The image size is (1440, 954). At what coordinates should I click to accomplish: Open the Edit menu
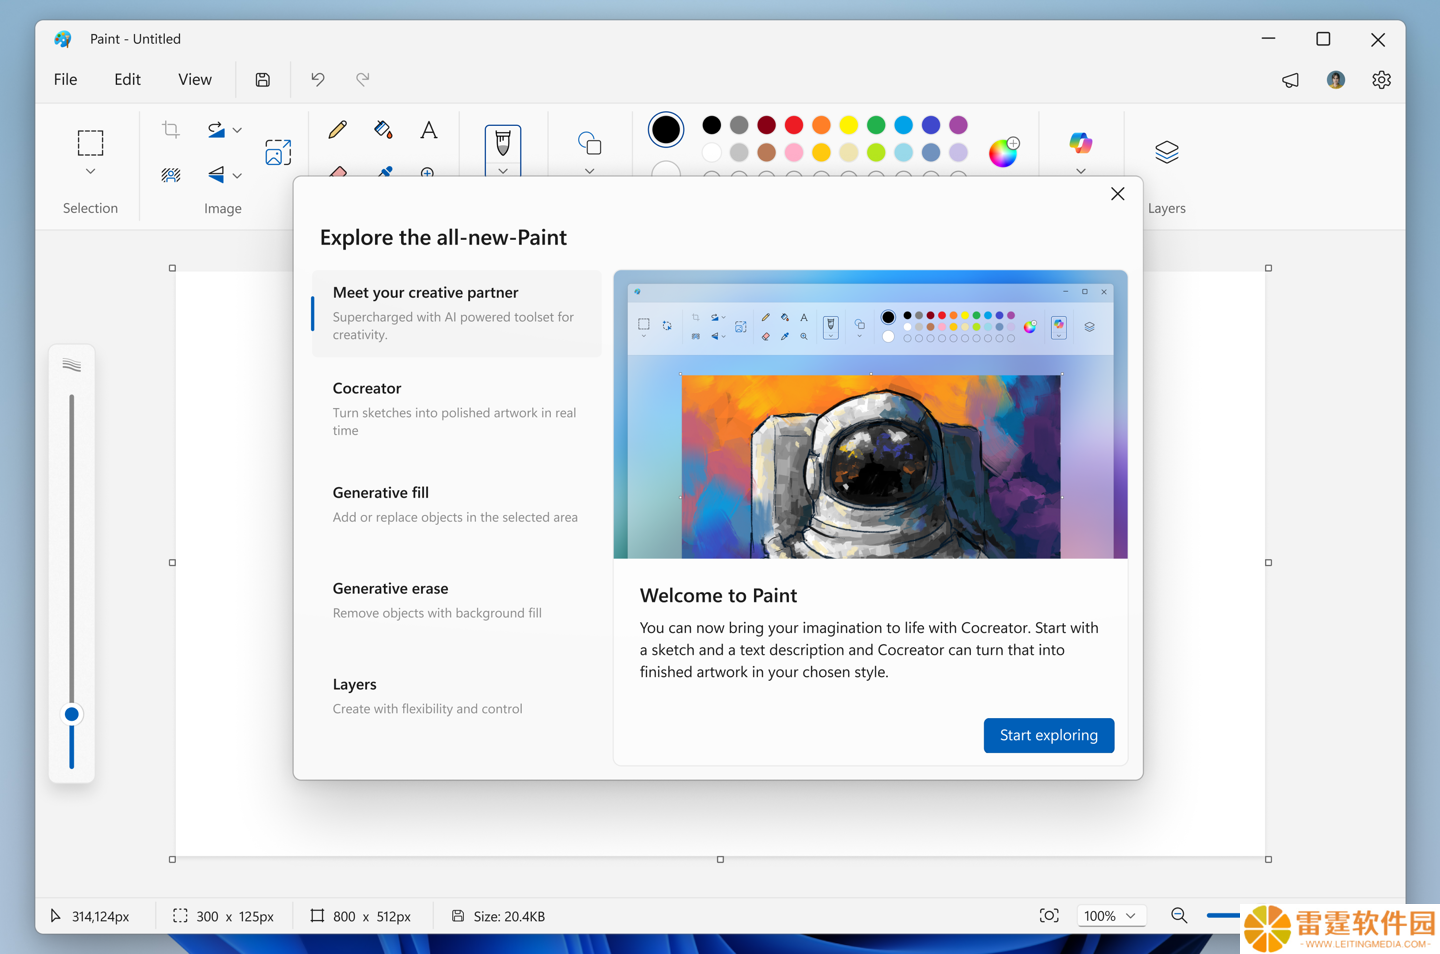[x=127, y=79]
